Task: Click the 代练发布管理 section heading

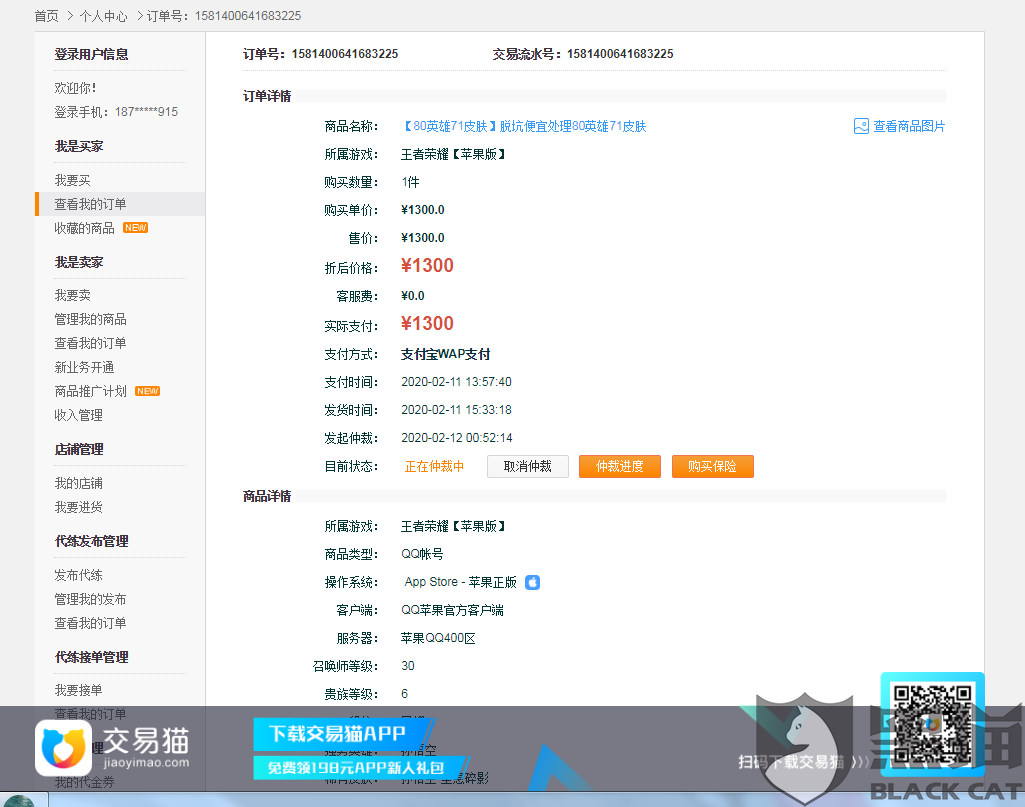Action: click(92, 542)
